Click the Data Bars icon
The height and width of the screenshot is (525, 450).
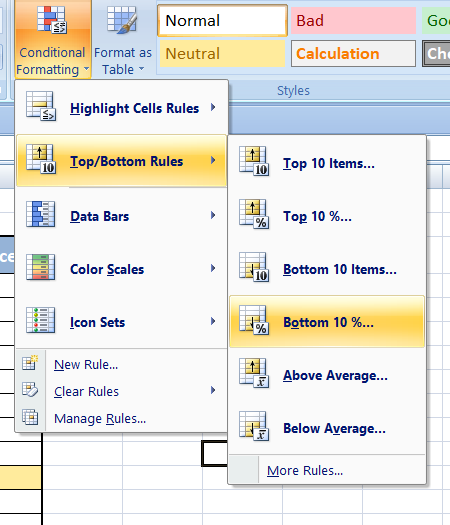pos(41,214)
